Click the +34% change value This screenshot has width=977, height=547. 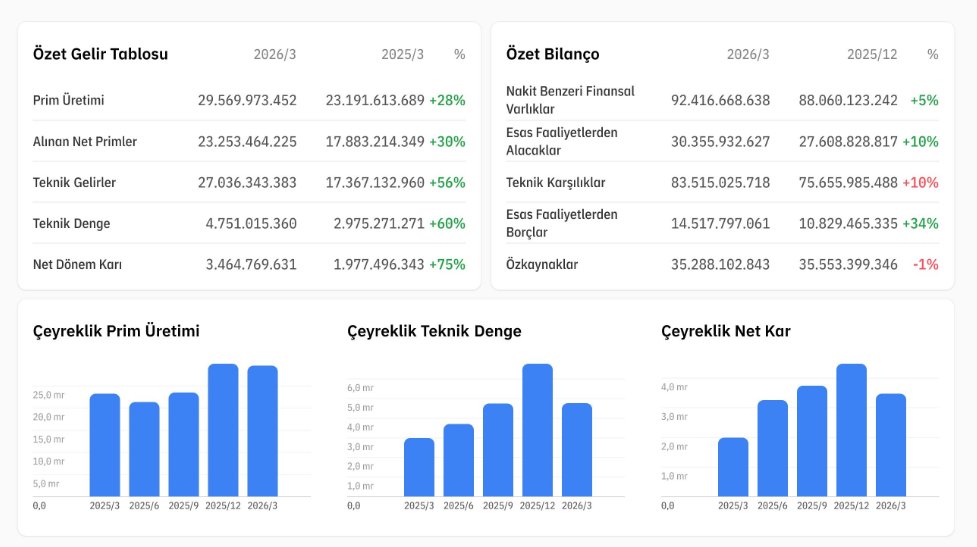coord(920,224)
